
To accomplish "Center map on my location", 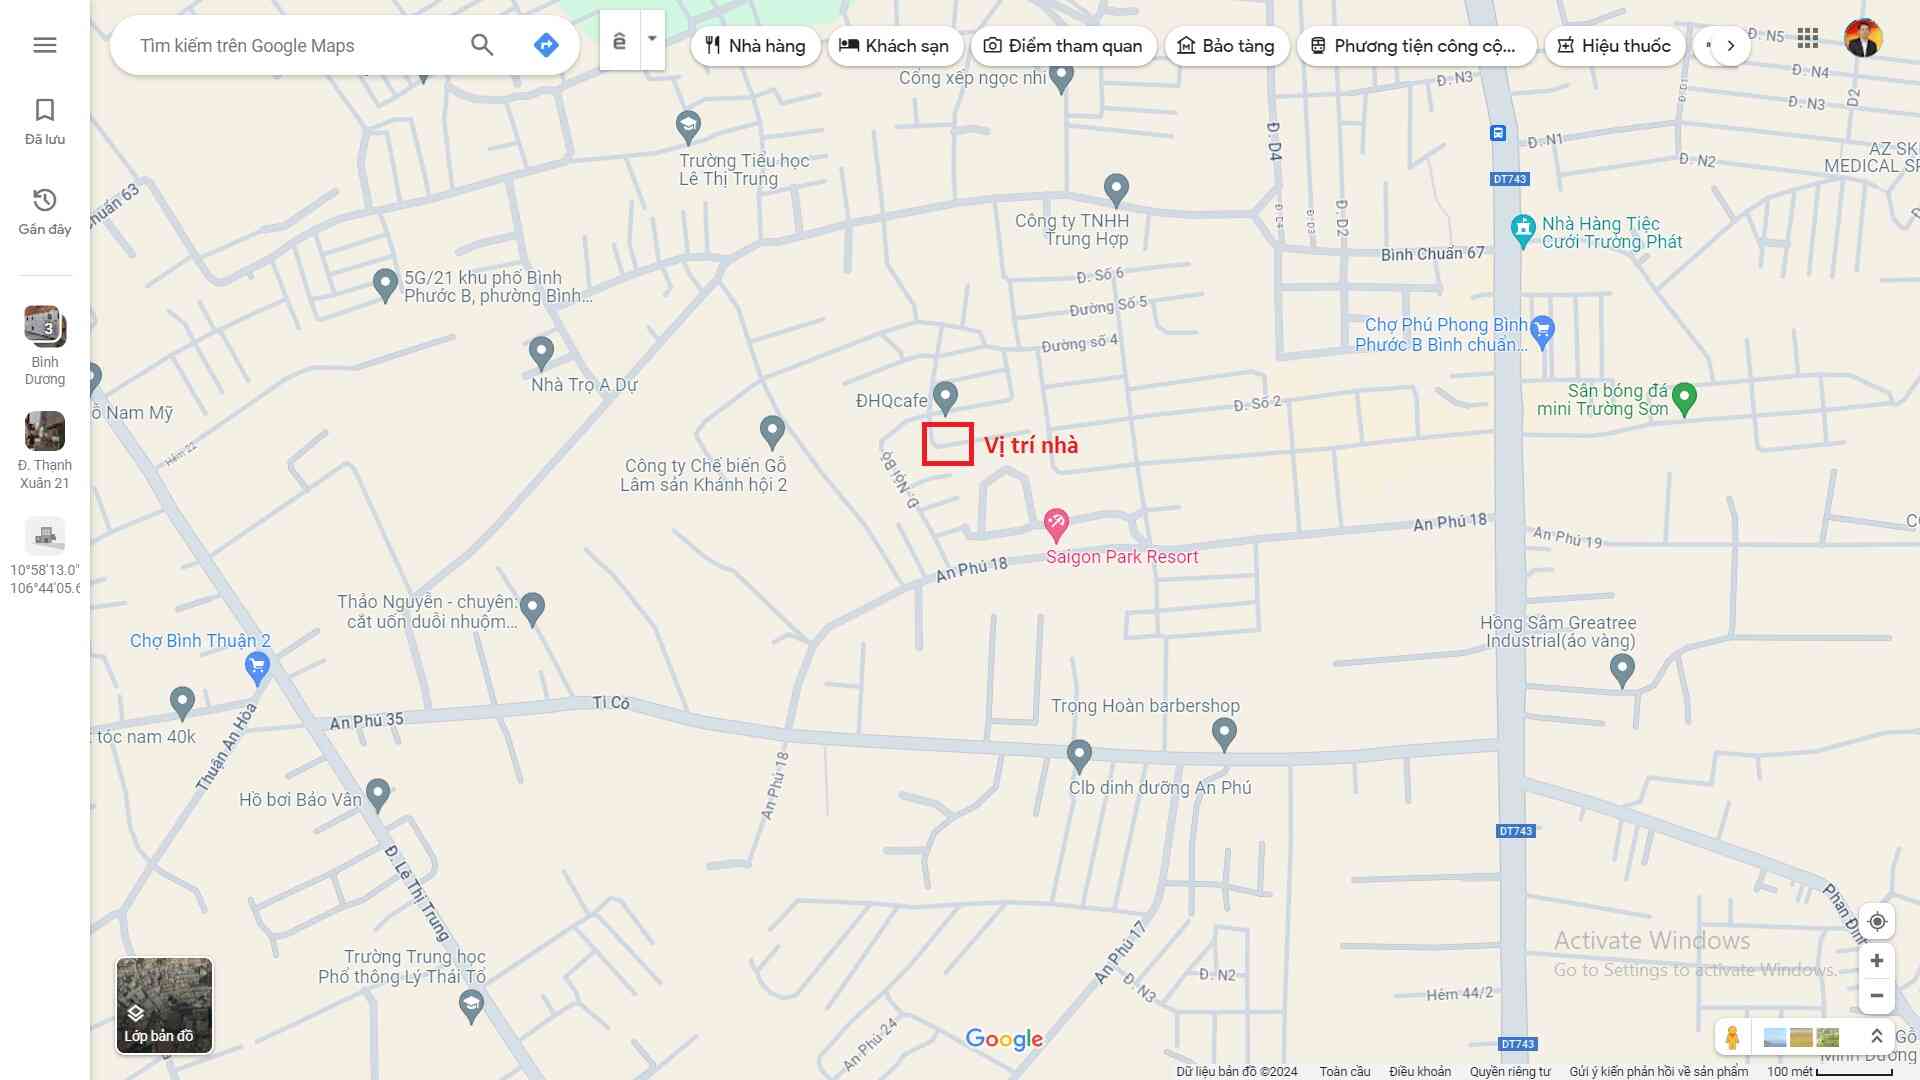I will (1877, 921).
